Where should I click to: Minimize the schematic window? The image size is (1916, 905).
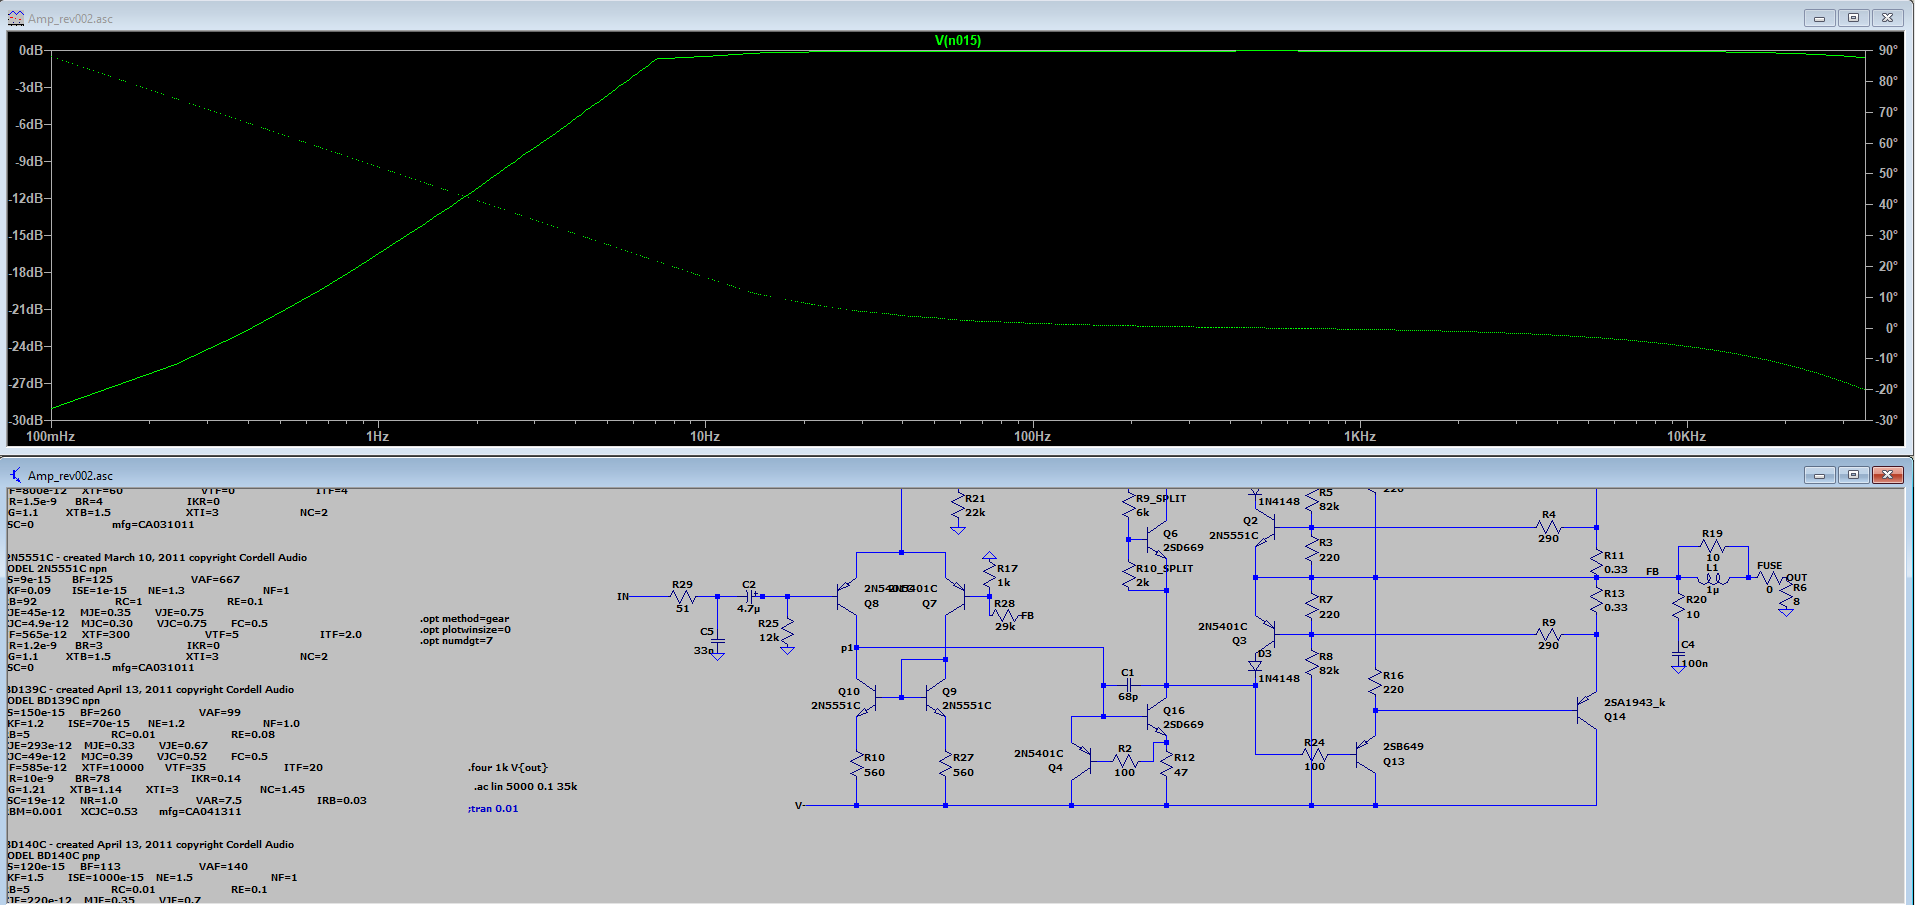[1819, 475]
